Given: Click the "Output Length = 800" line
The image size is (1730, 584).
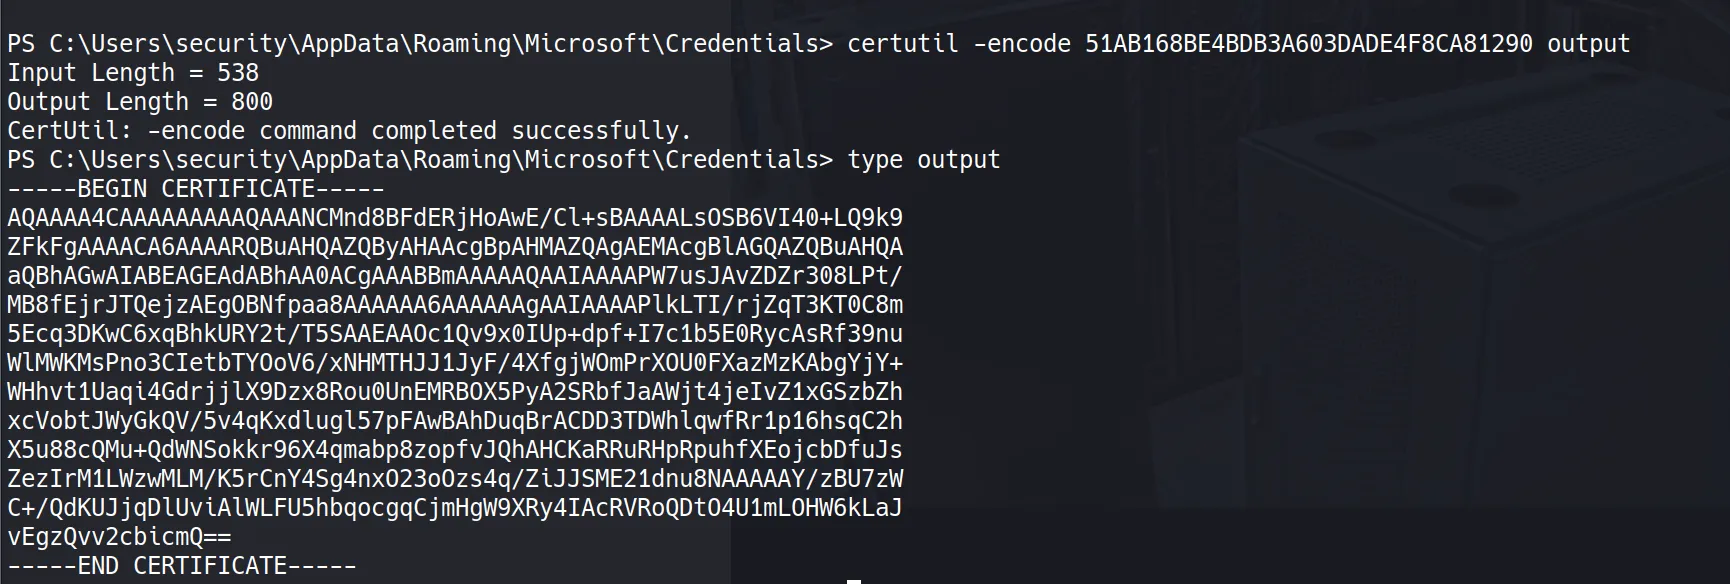Looking at the screenshot, I should pos(140,102).
